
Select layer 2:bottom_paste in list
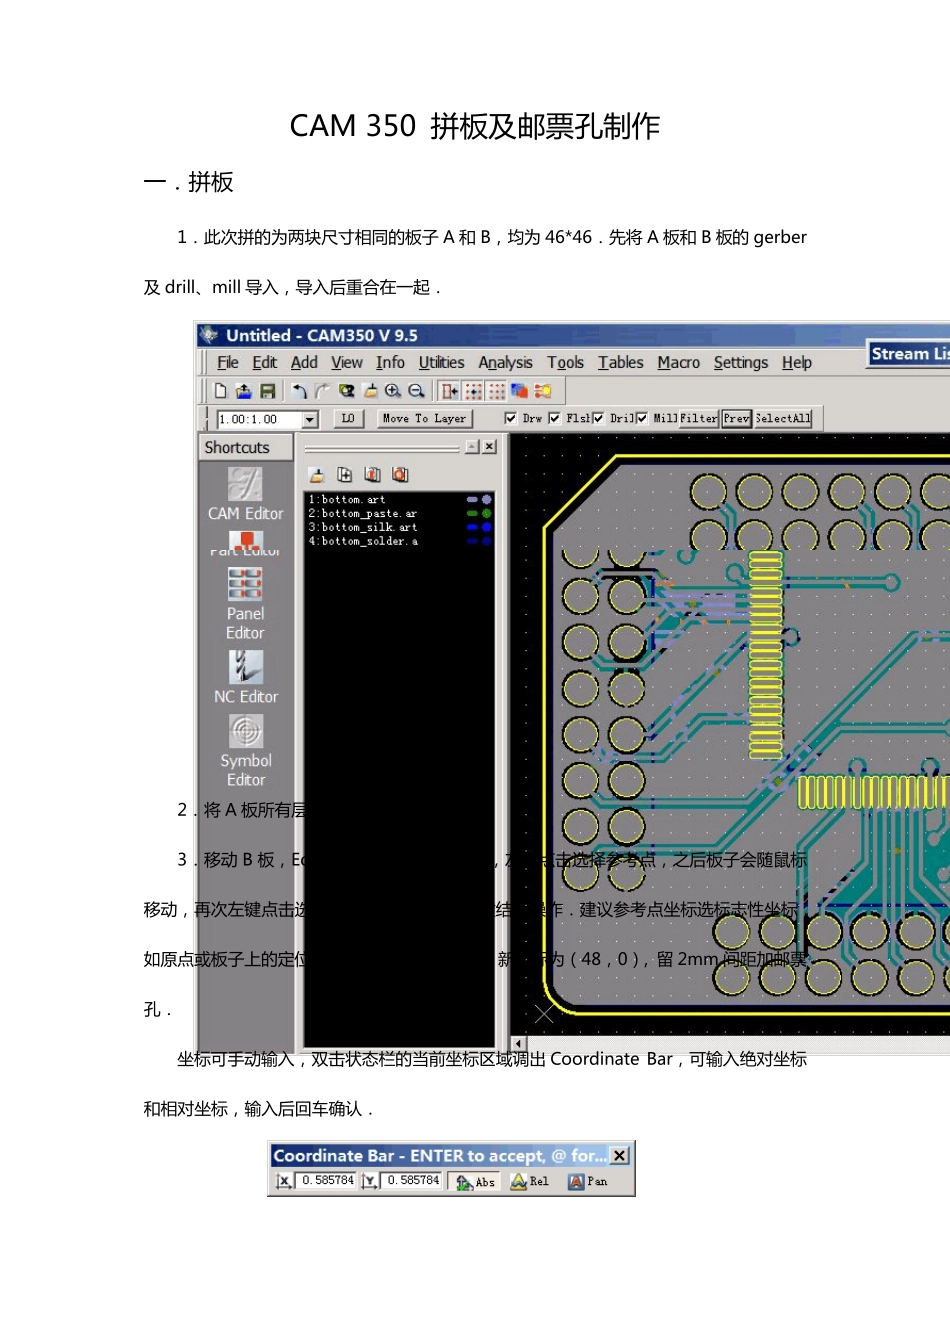point(363,513)
